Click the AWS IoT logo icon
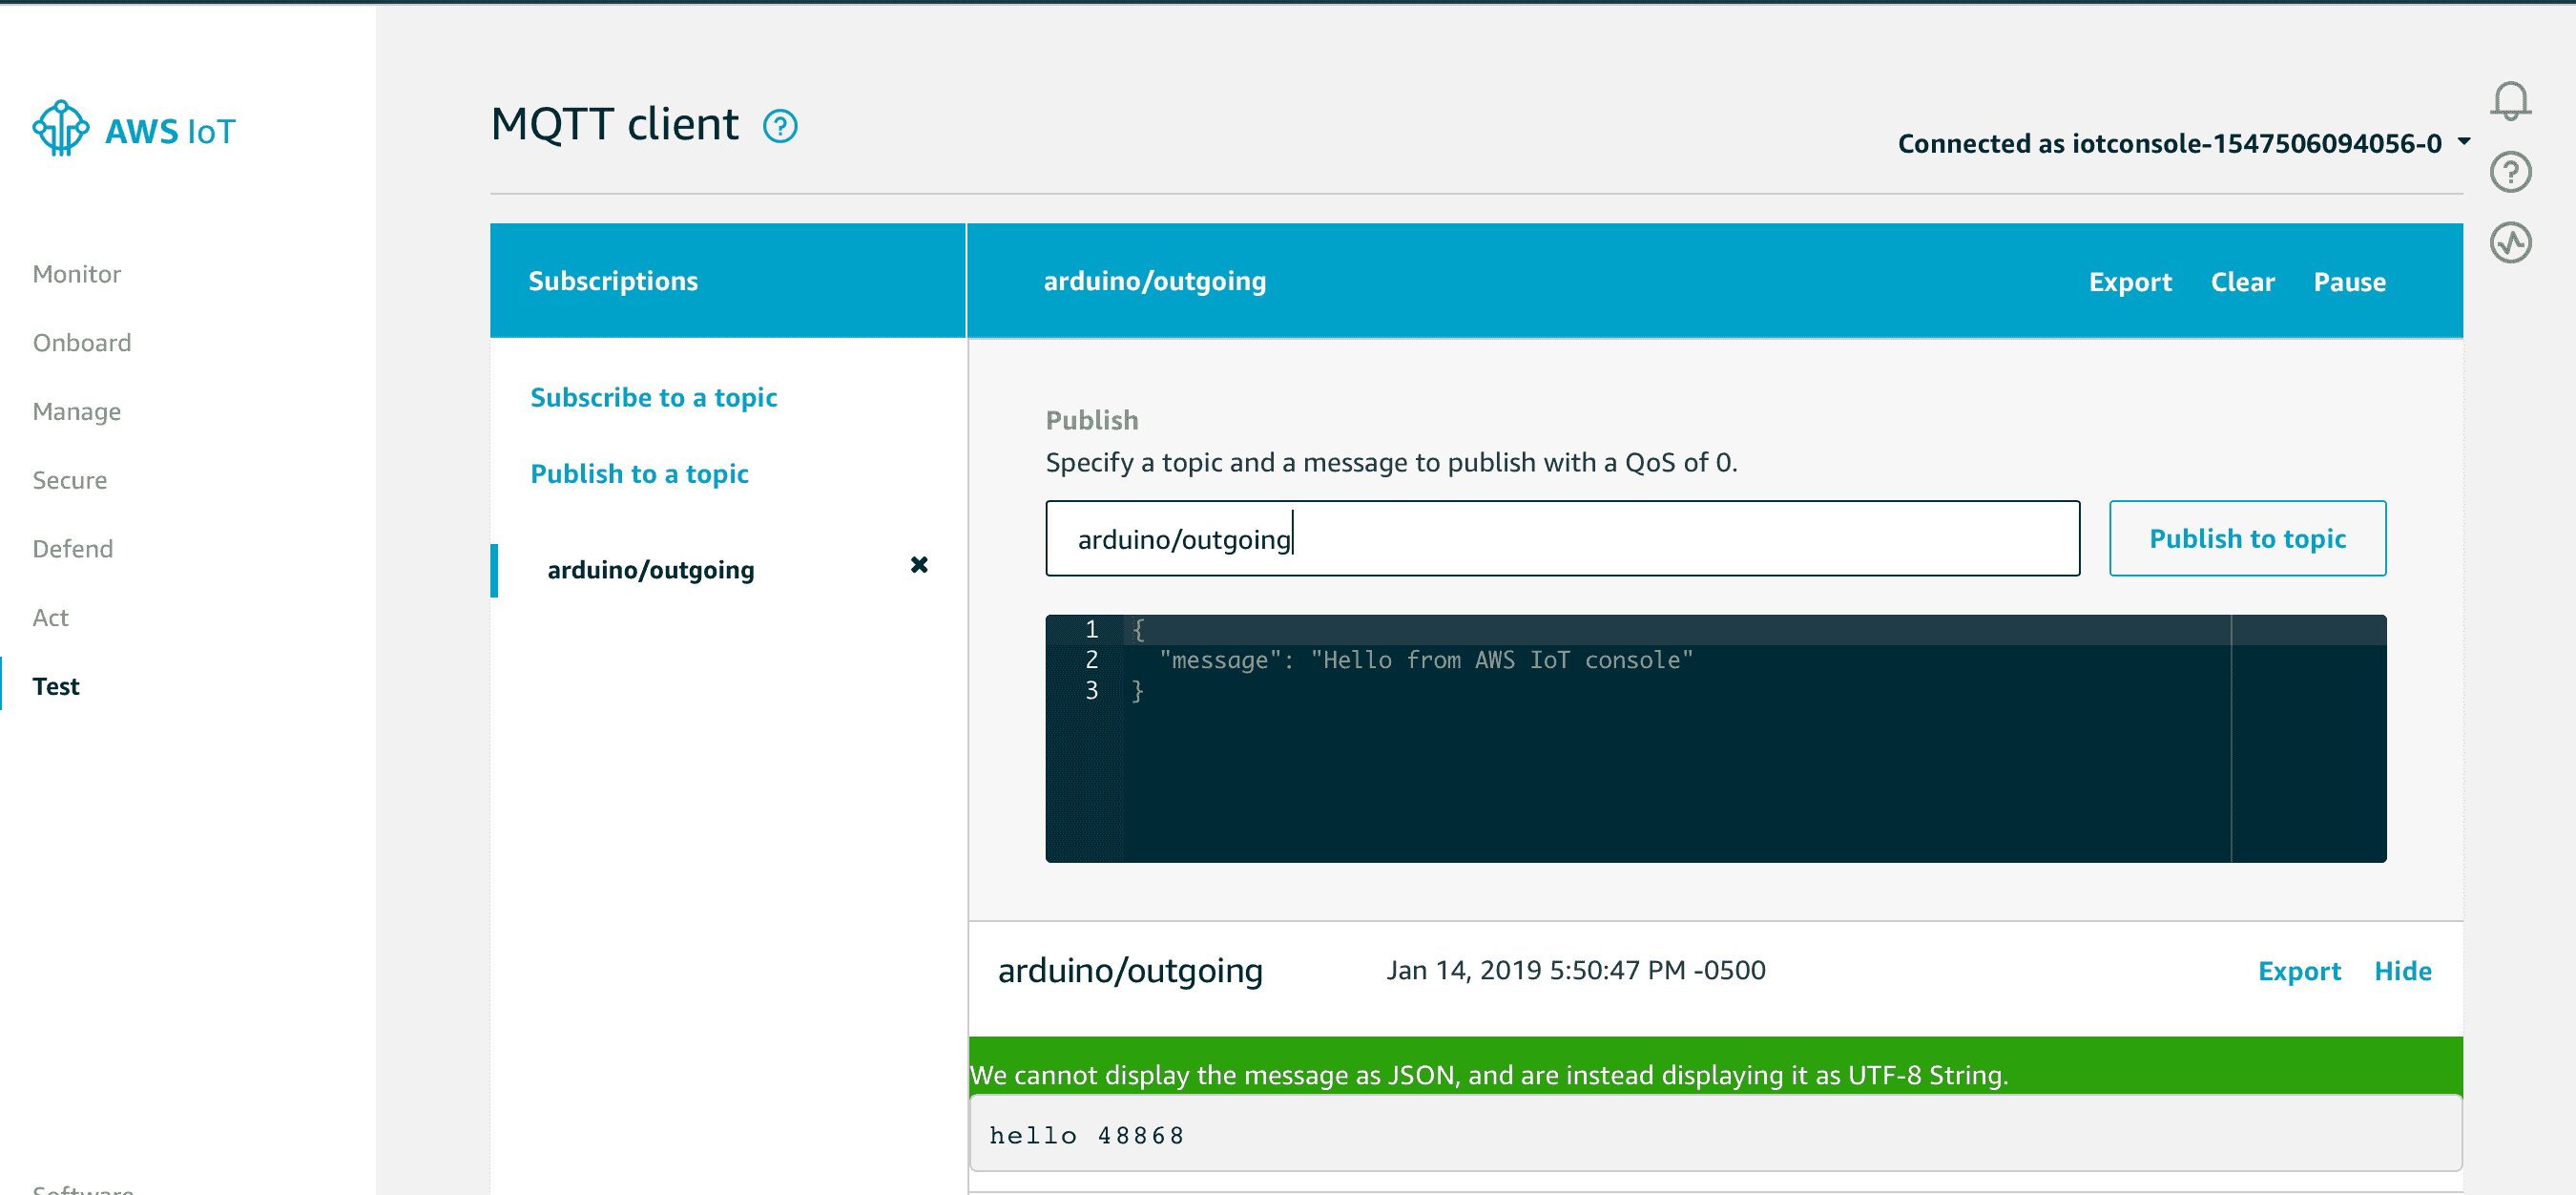Screen dimensions: 2576x1195 pos(61,129)
